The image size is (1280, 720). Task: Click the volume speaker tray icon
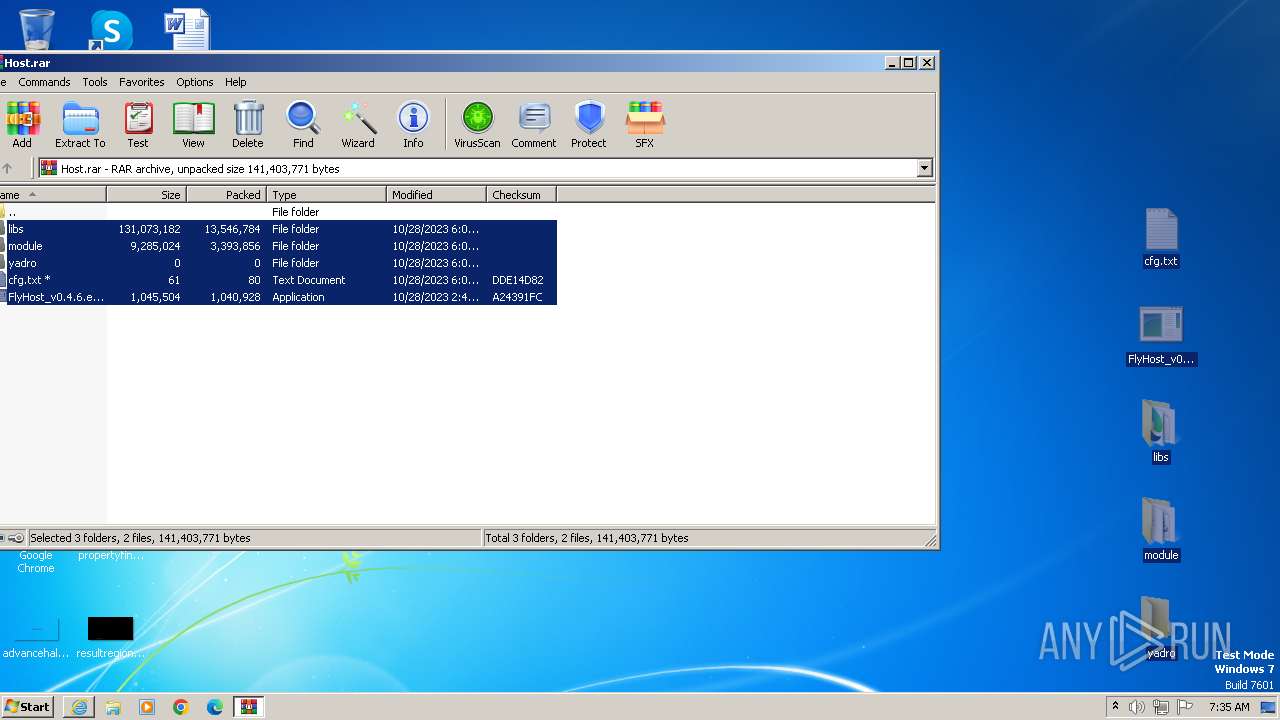[x=1137, y=707]
